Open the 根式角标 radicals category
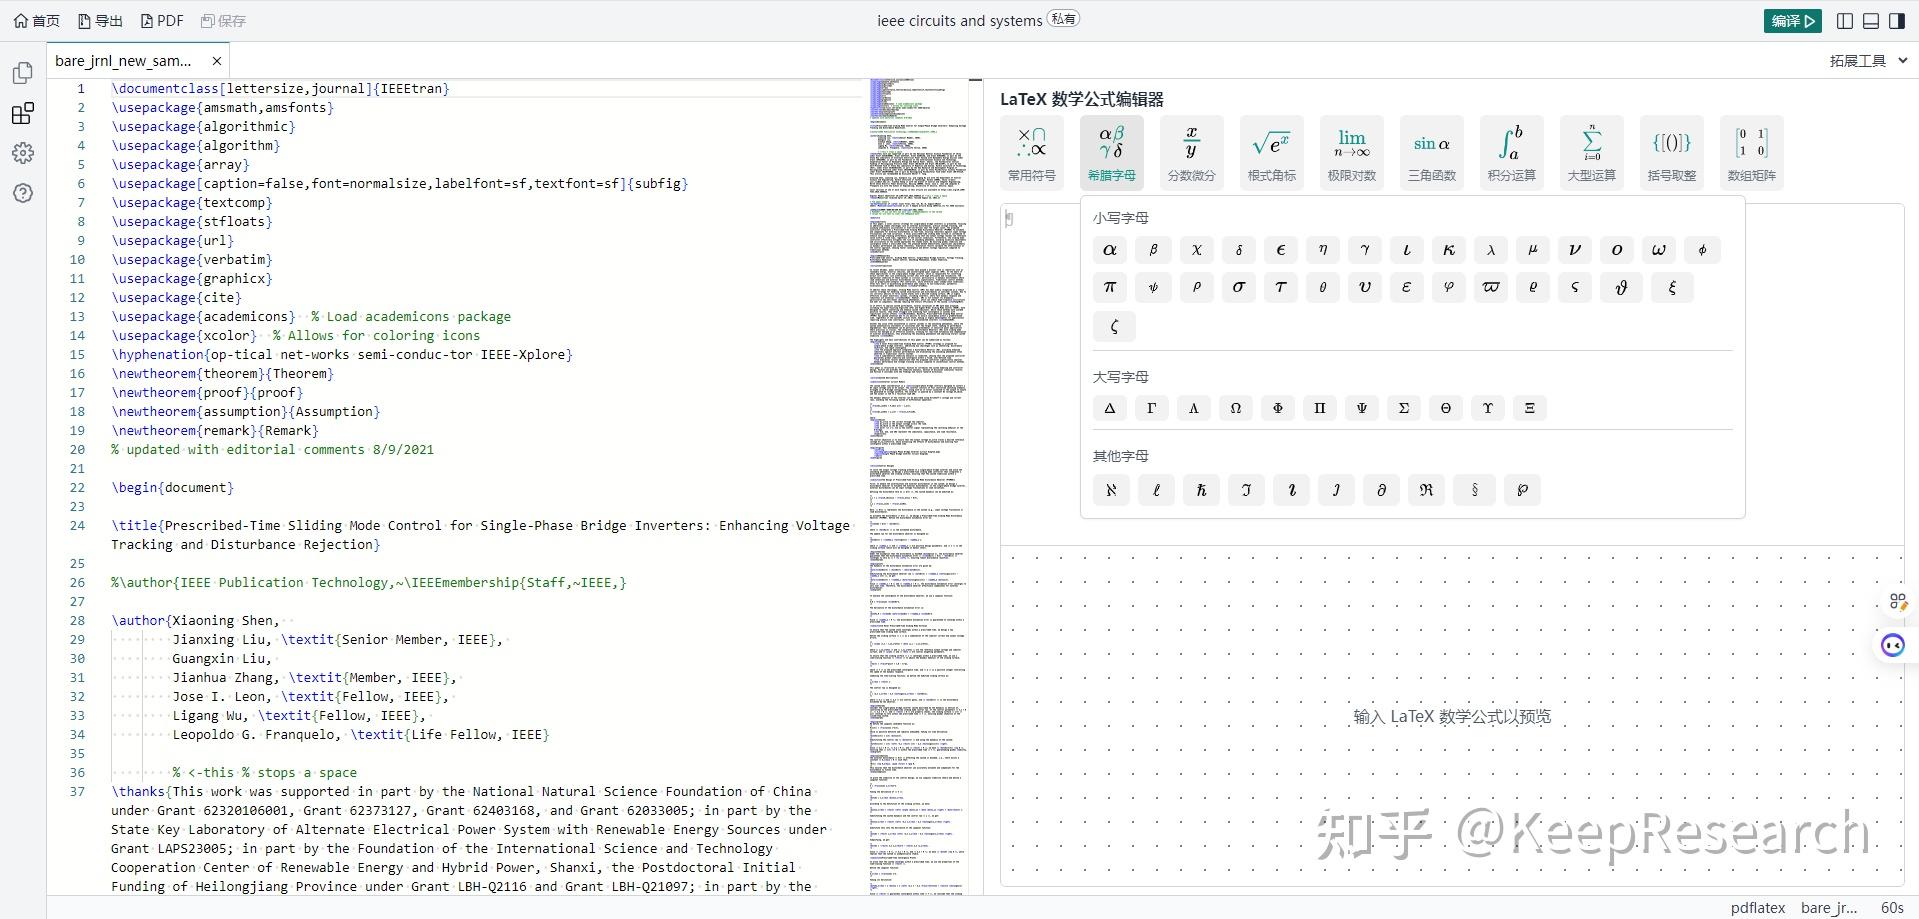 click(x=1271, y=152)
